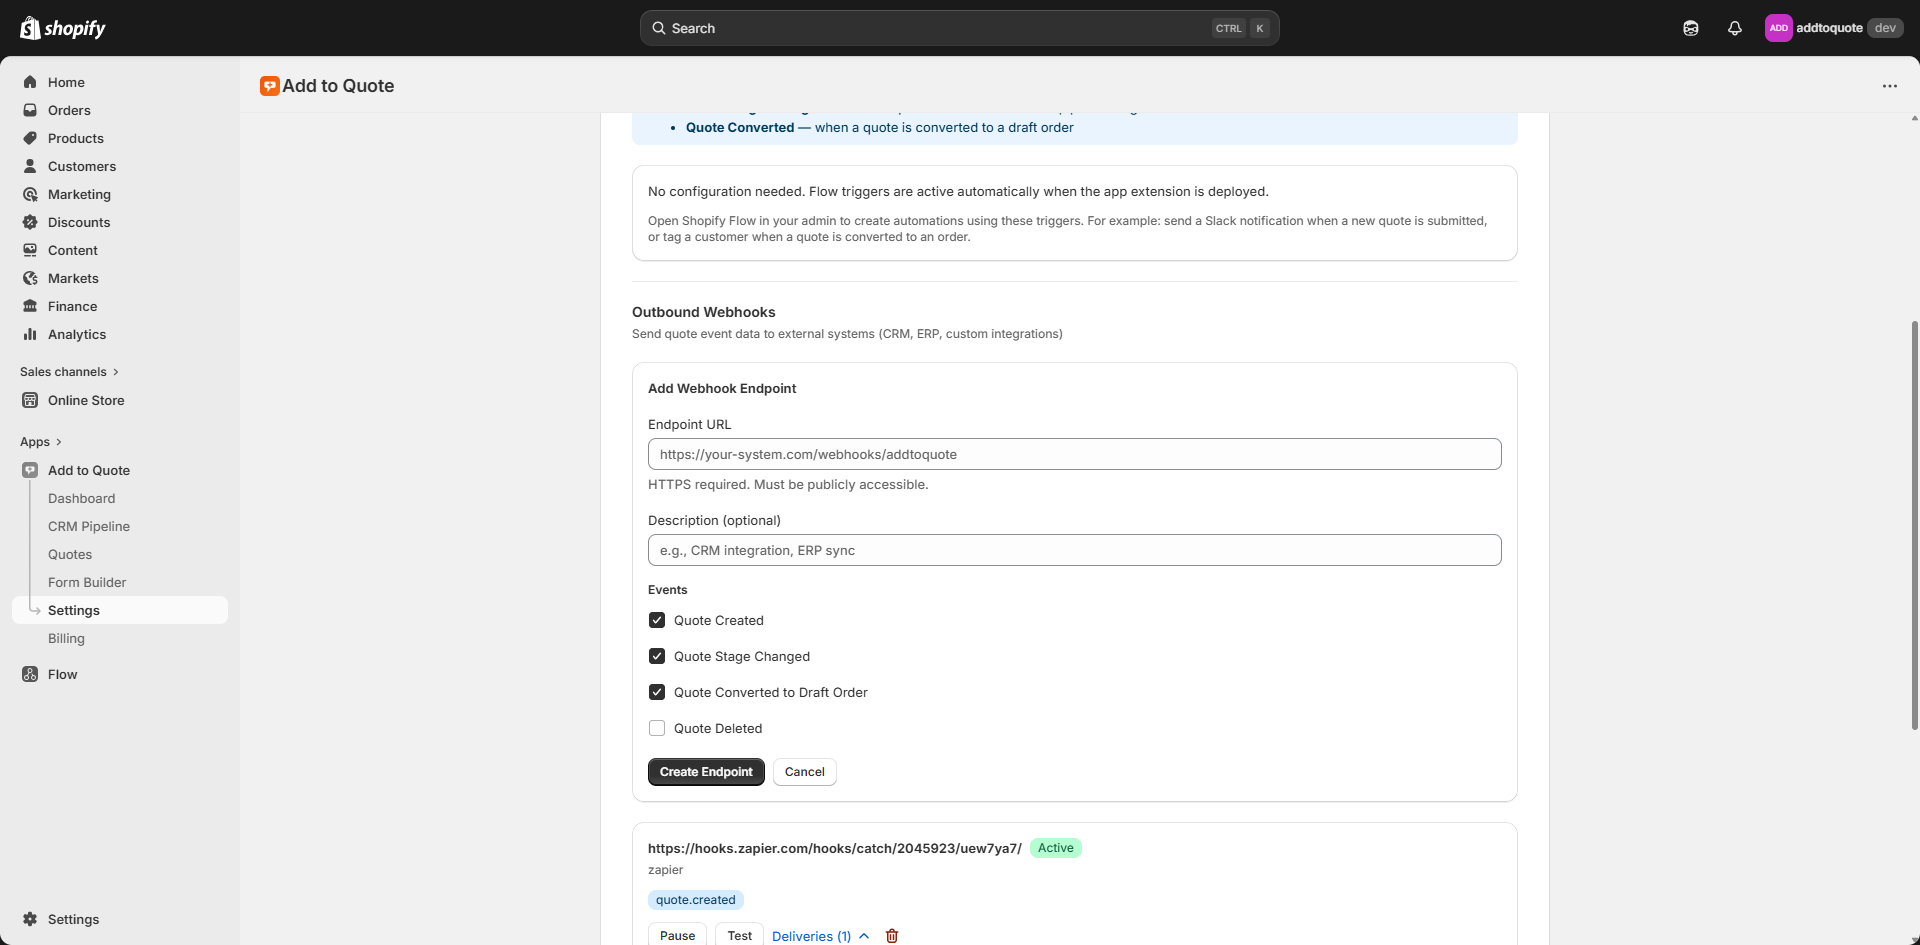The height and width of the screenshot is (945, 1920).
Task: Switch to Form Builder in the app menu
Action: tap(86, 582)
